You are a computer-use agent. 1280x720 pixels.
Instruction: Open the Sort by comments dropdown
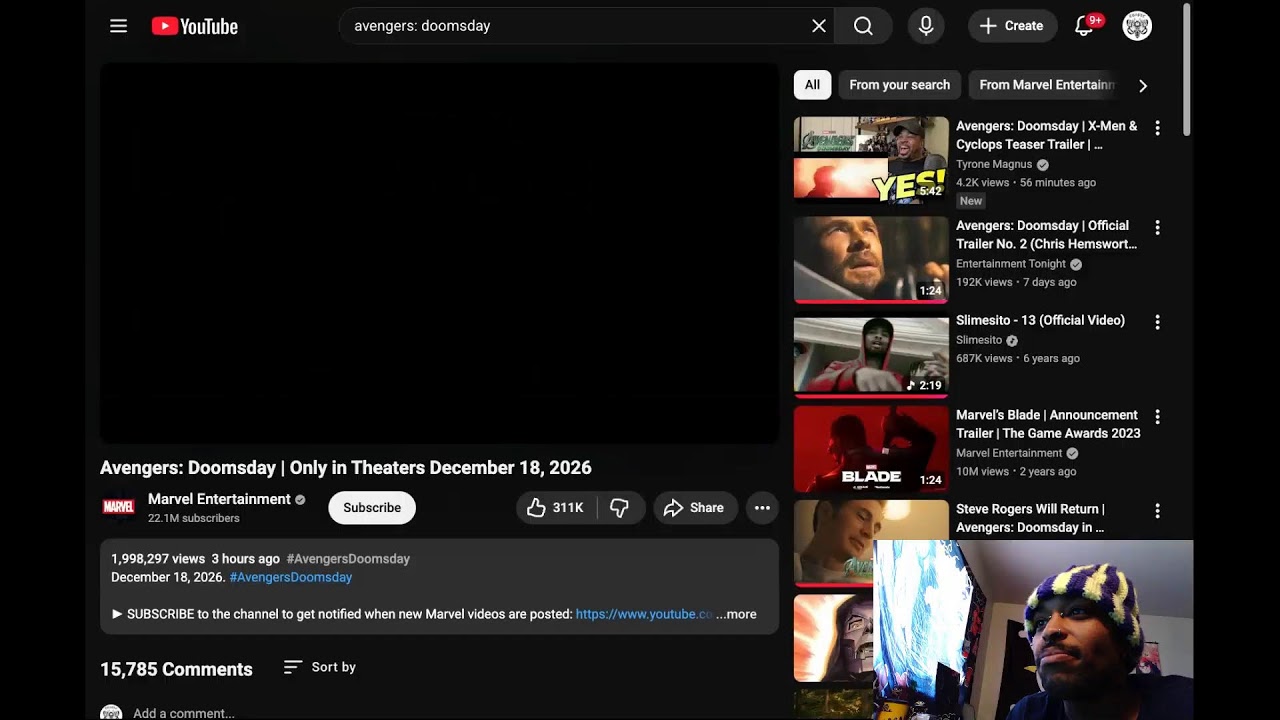(320, 667)
